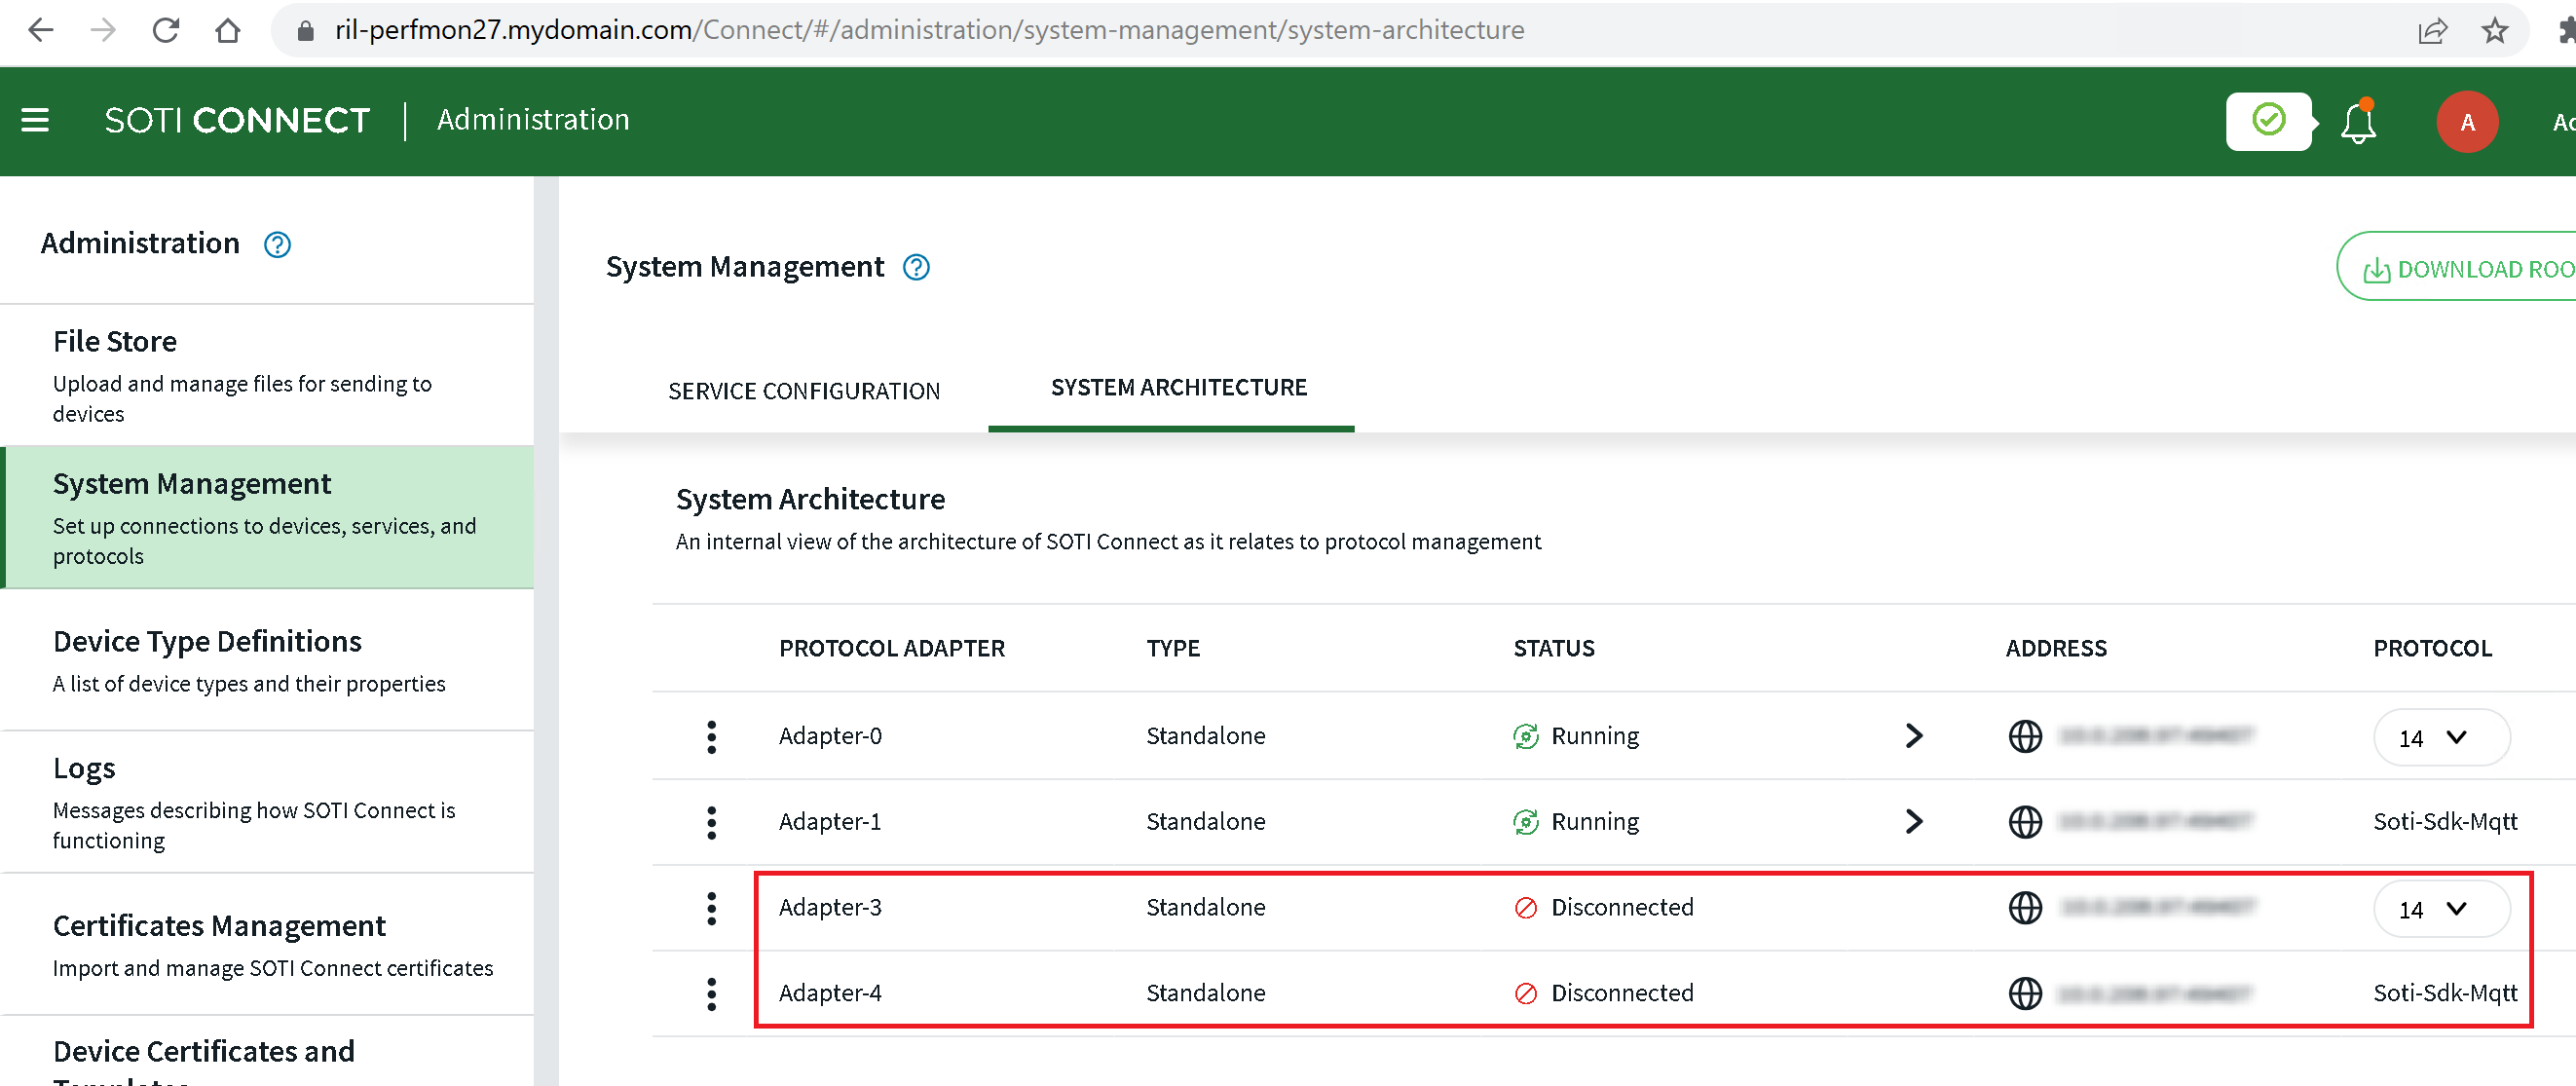Viewport: 2576px width, 1086px height.
Task: Select System Architecture tab
Action: pos(1178,388)
